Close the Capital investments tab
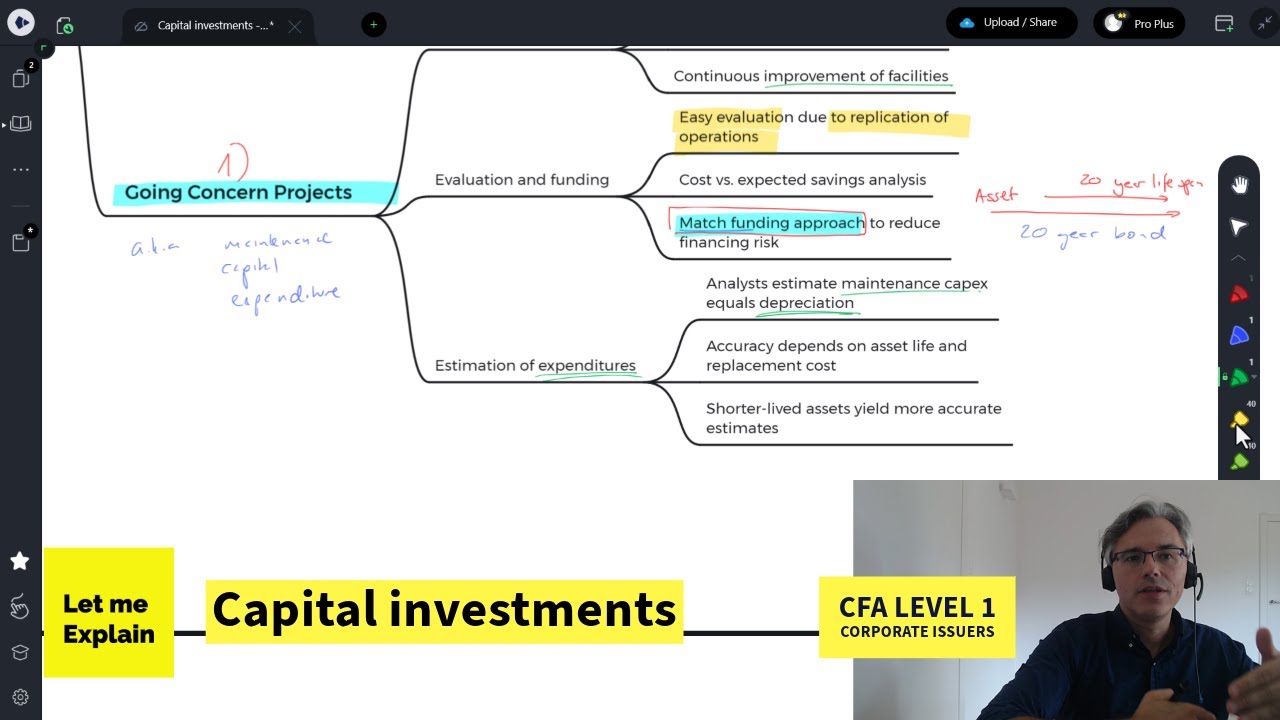 click(x=294, y=27)
